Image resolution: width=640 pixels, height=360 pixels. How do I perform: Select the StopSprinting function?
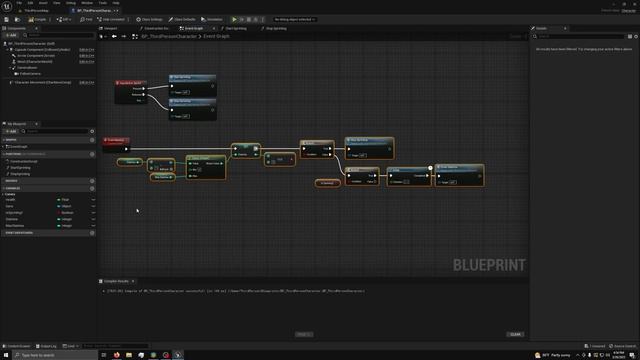tap(20, 174)
